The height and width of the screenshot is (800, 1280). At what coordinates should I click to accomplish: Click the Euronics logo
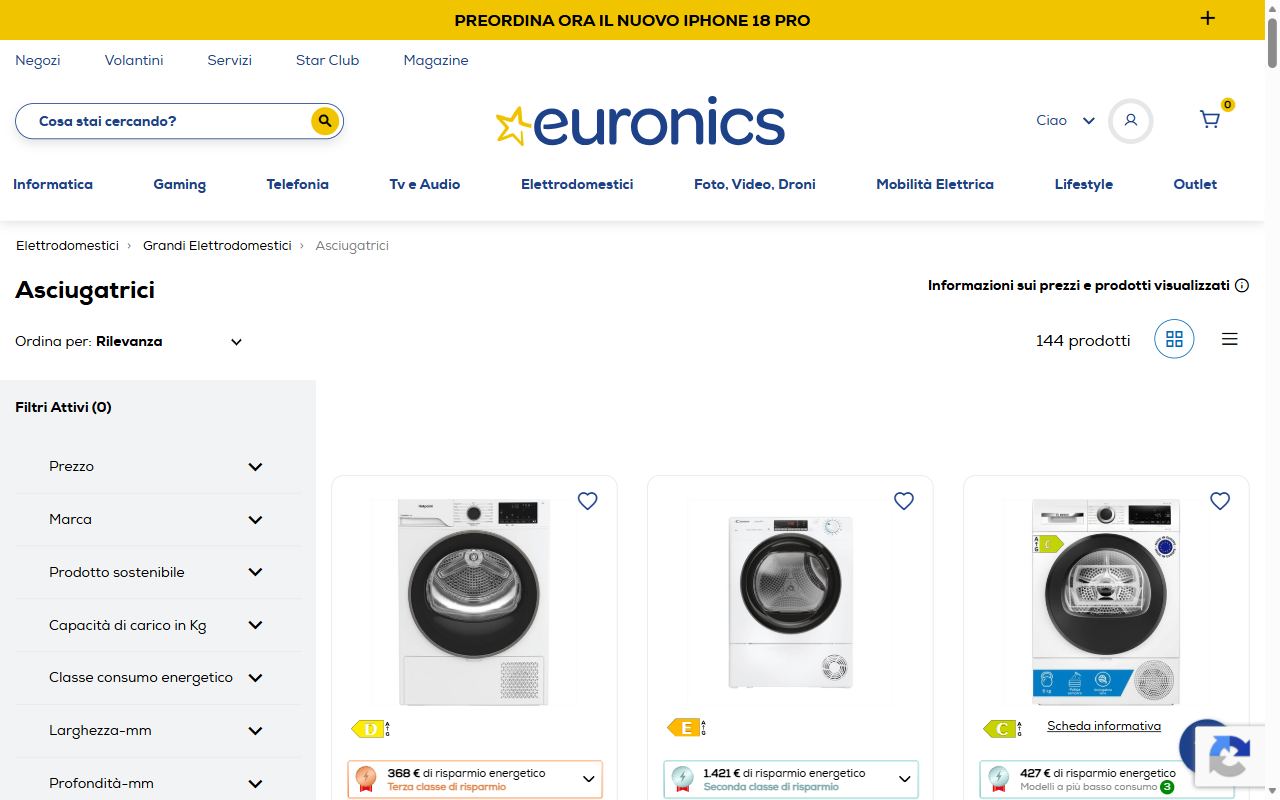click(640, 122)
